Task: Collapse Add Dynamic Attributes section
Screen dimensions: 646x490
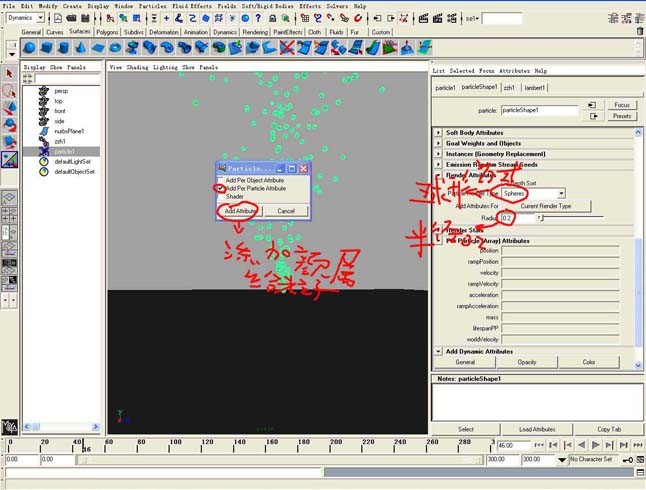Action: click(438, 352)
